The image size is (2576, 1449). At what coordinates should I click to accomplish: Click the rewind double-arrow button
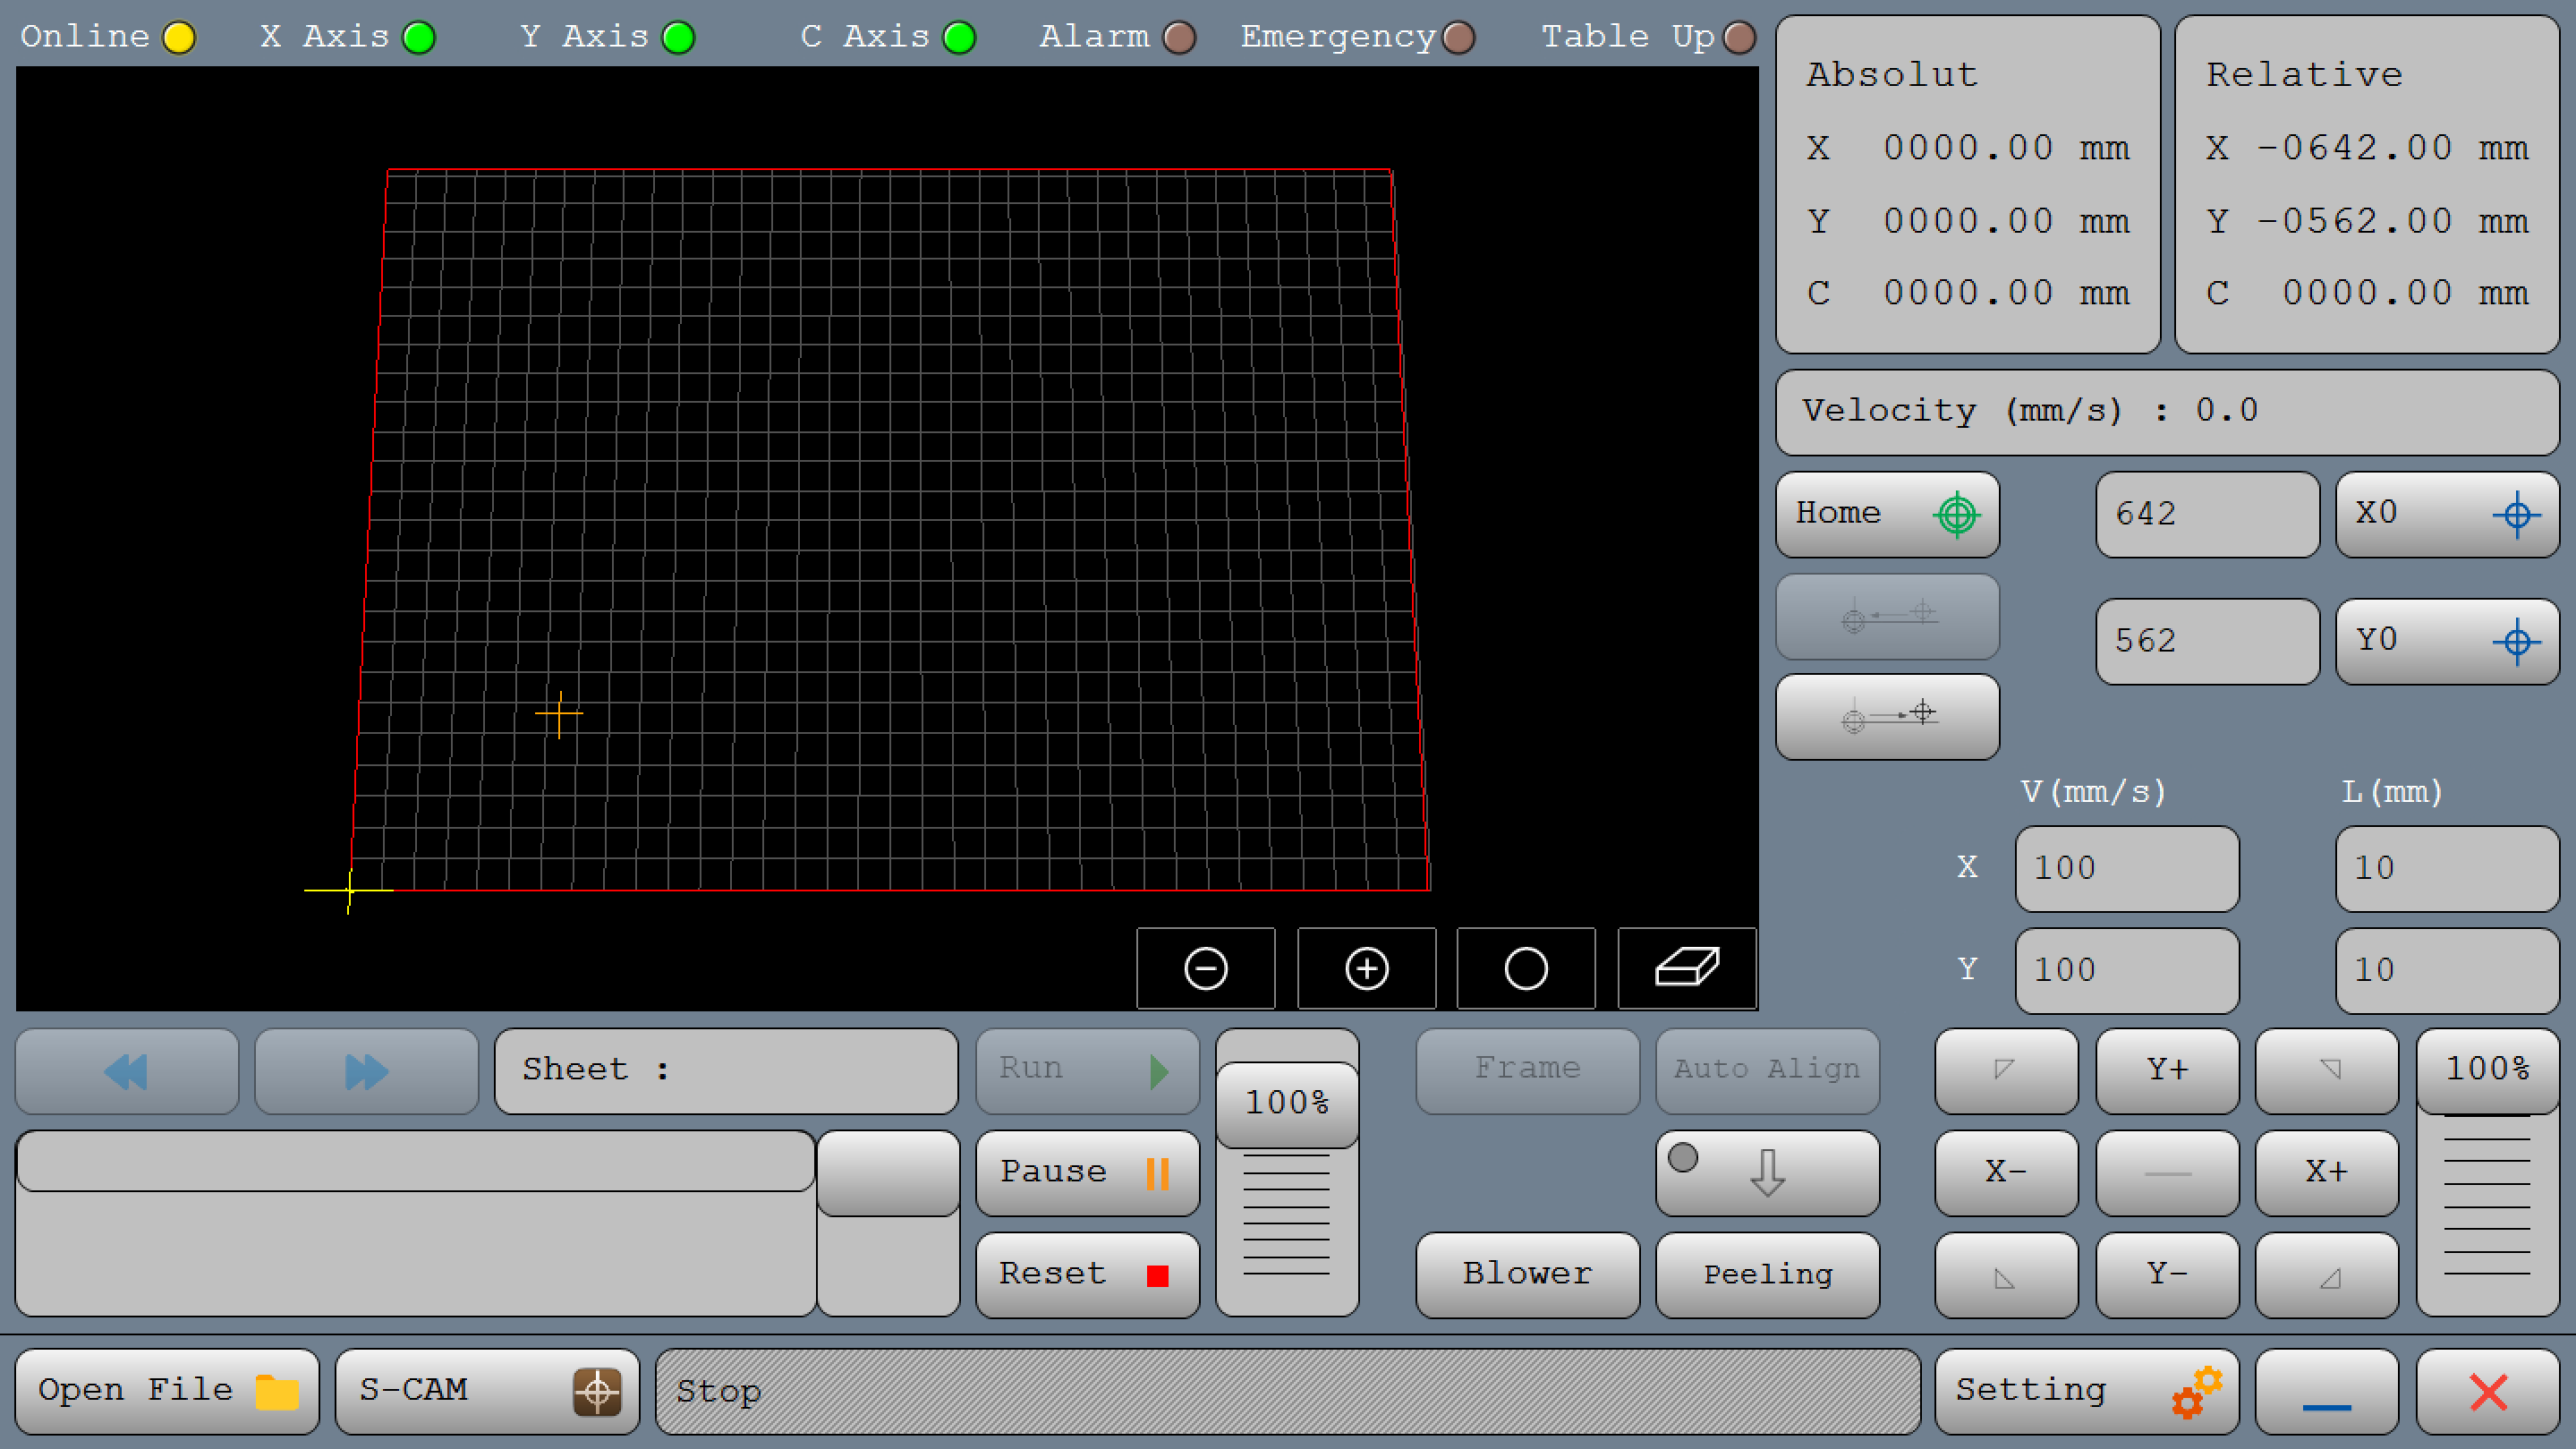pos(127,1071)
